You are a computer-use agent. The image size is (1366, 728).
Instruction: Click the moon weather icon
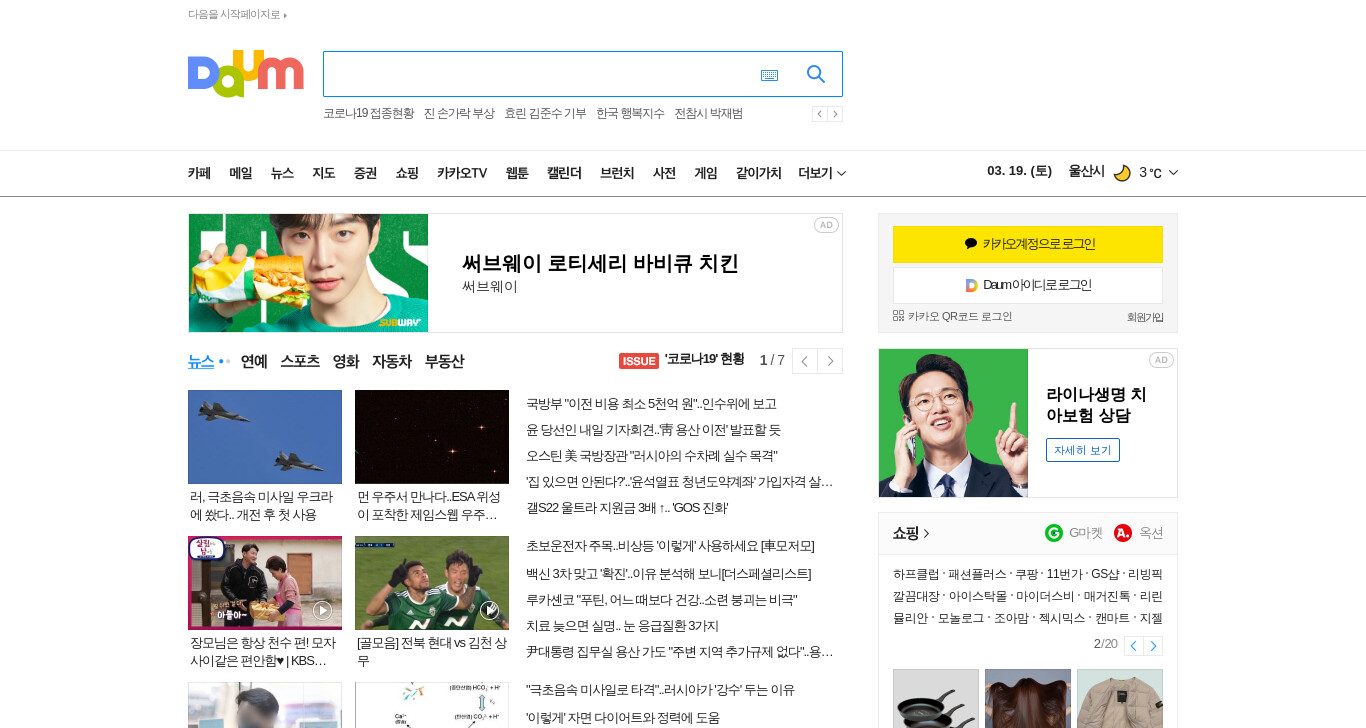point(1122,173)
